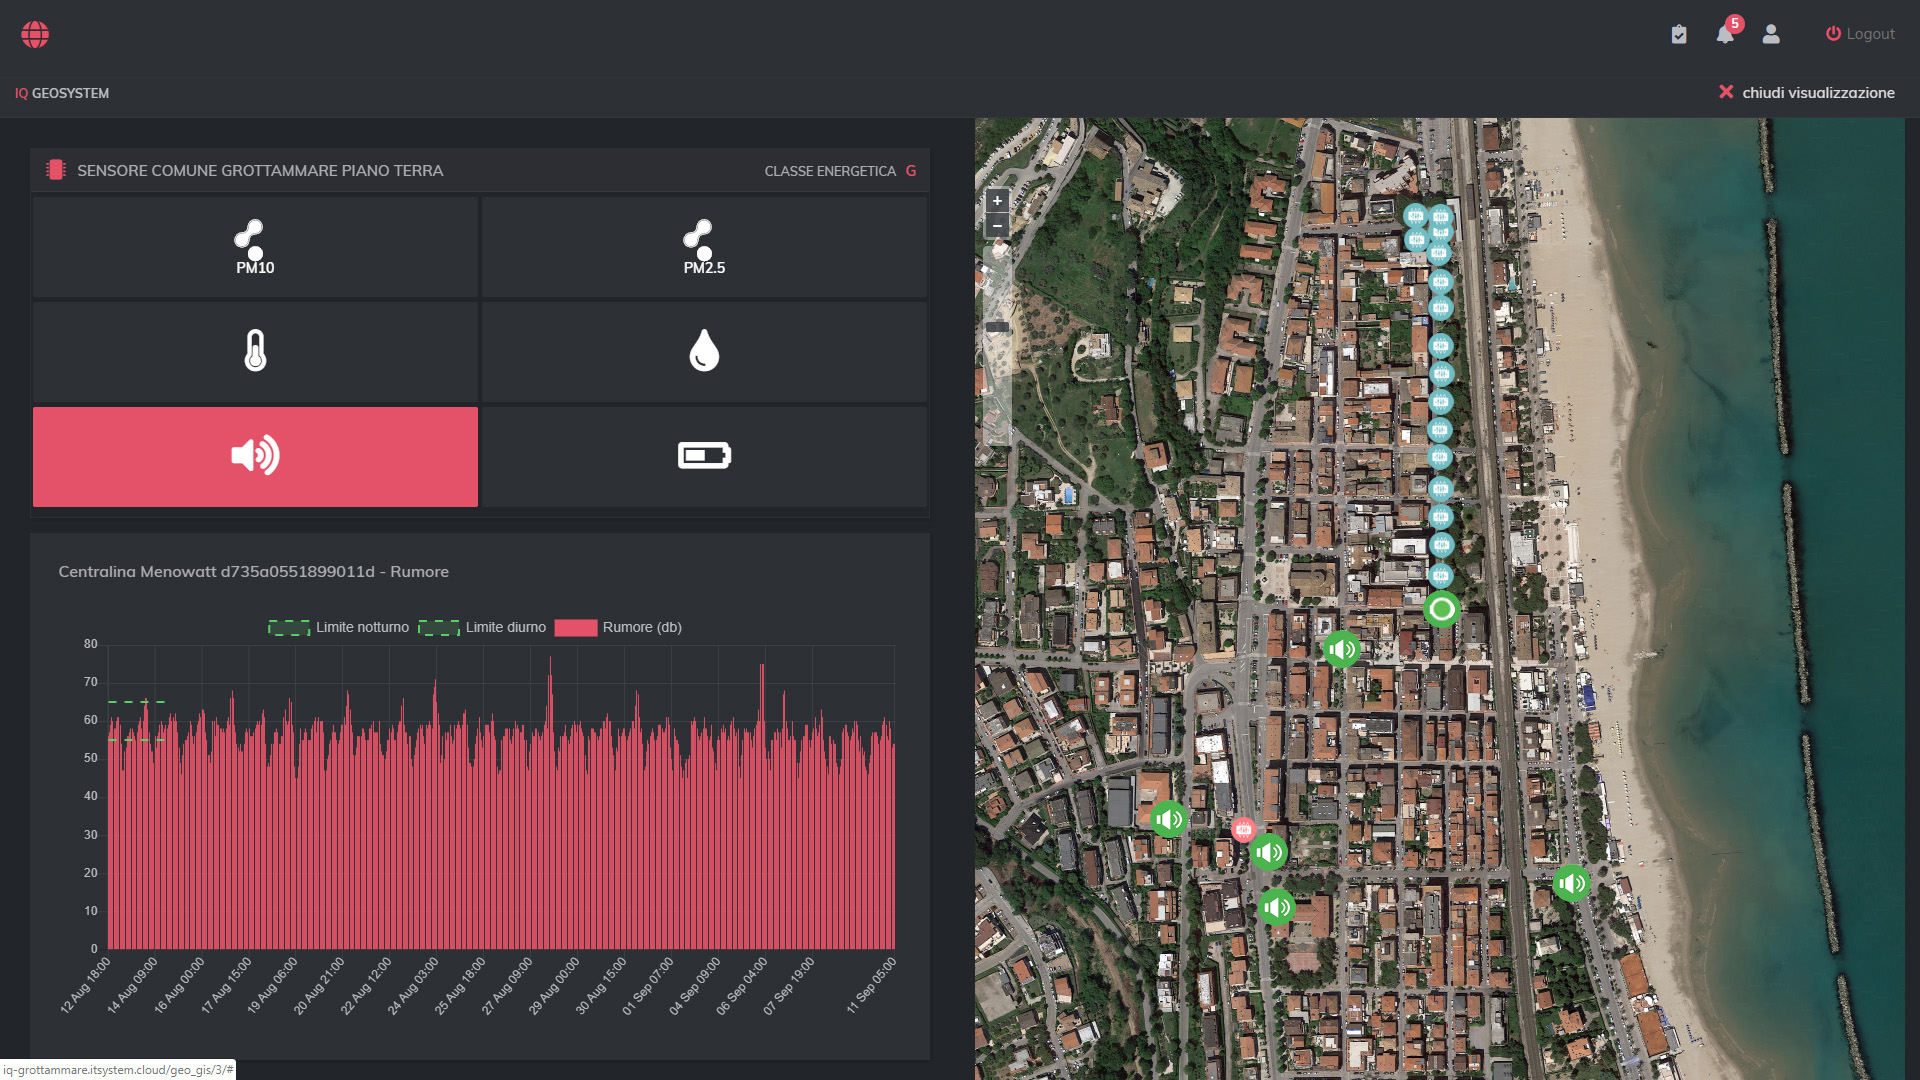Click the SENSORE COMUNE GROTTAMMARE PIANO TERRA title
This screenshot has width=1920, height=1080.
pos(260,171)
